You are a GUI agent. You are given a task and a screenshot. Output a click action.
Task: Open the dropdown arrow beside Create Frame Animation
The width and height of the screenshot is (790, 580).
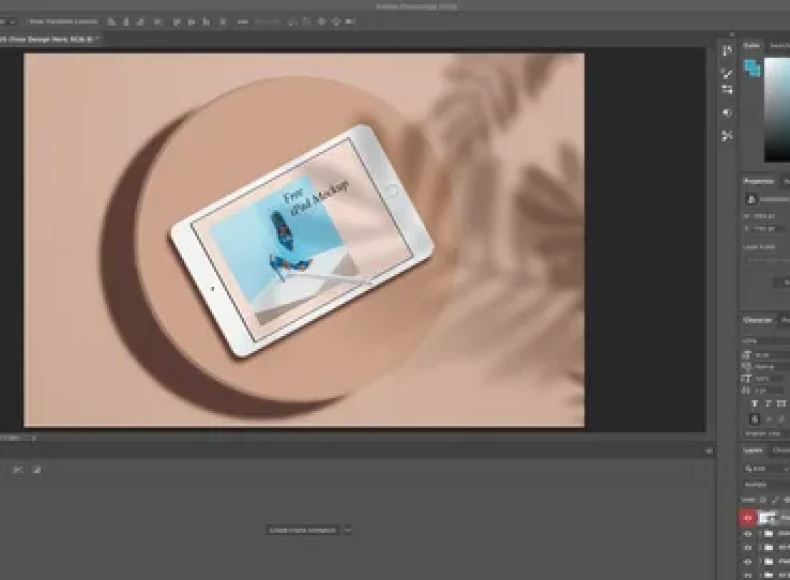(348, 530)
